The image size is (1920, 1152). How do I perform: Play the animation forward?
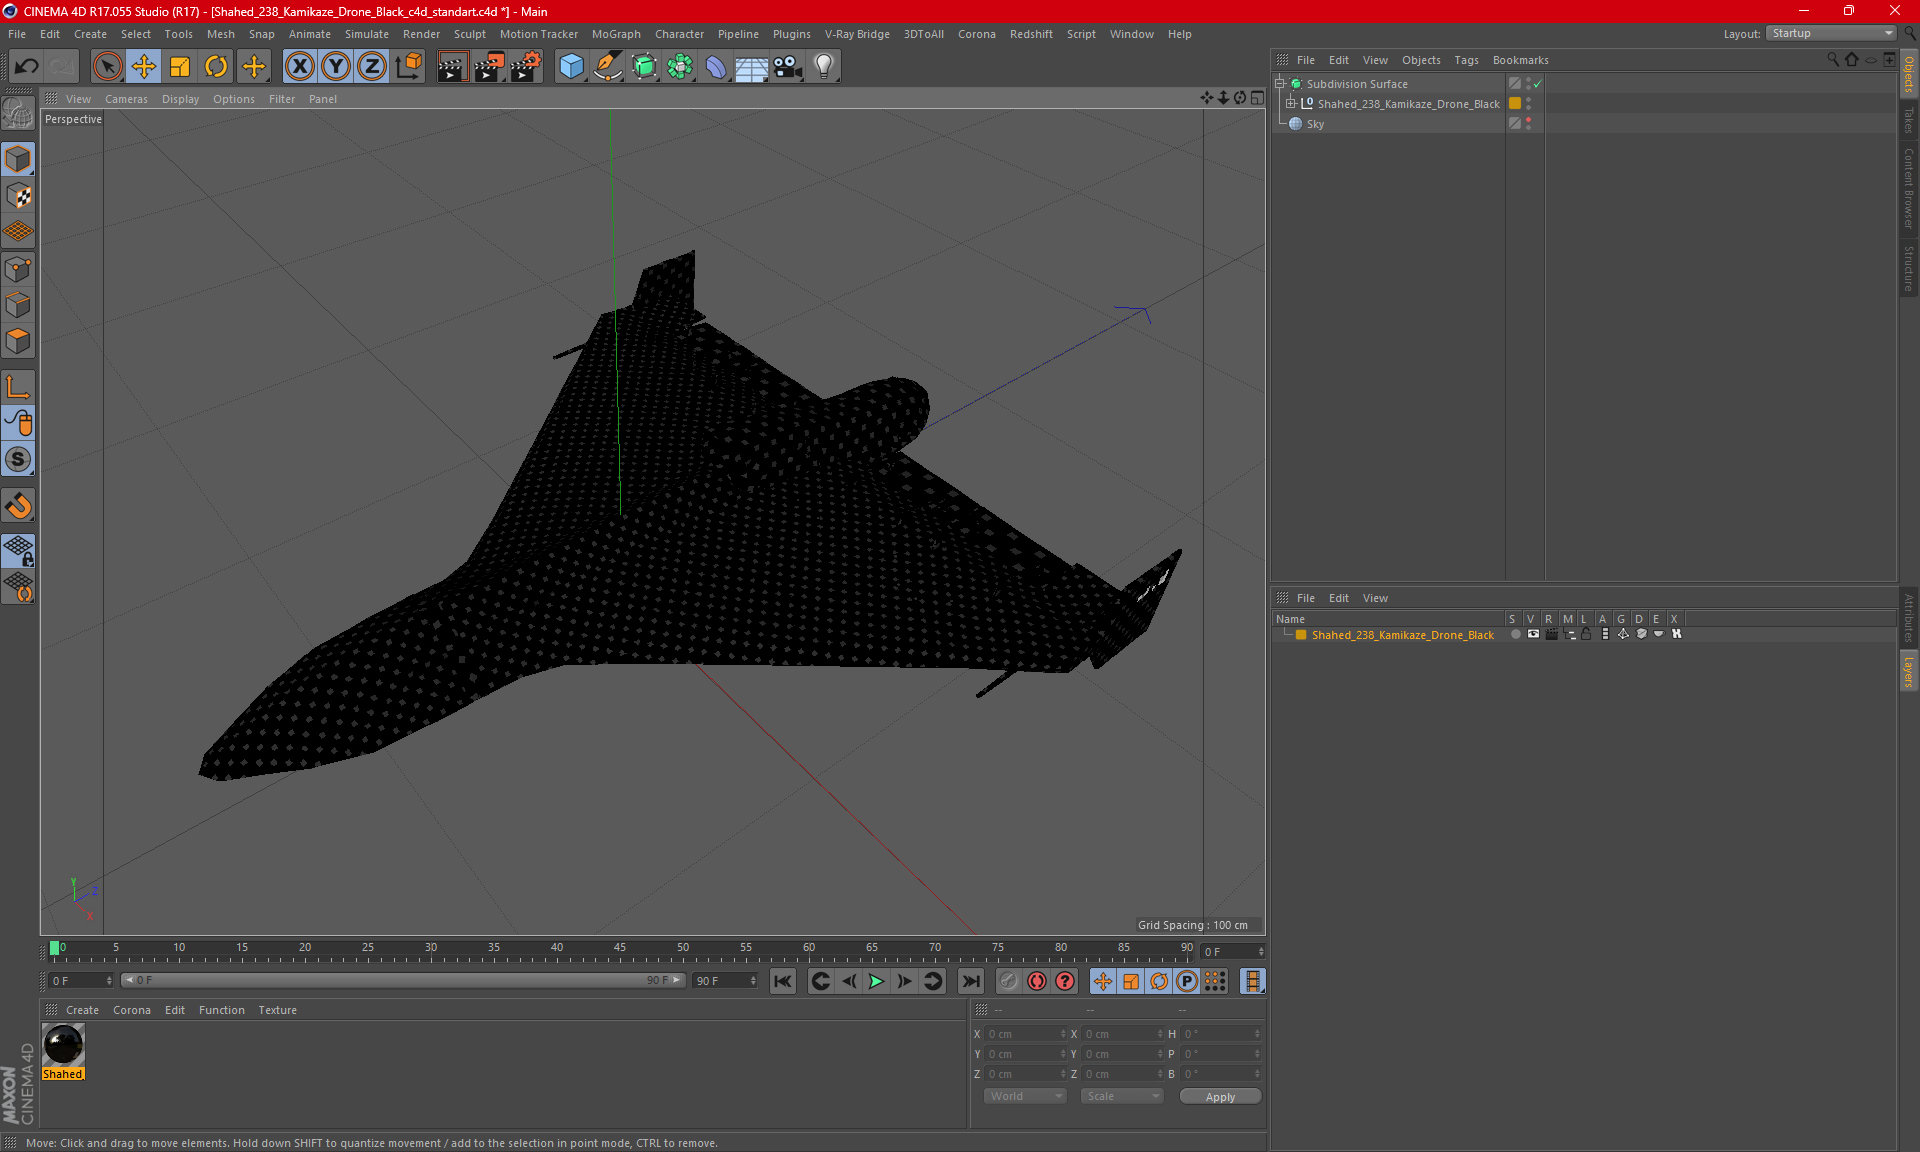pyautogui.click(x=876, y=981)
